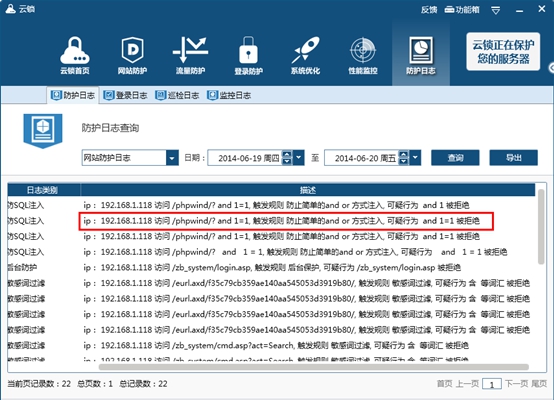Go to 首页 first page

click(444, 384)
